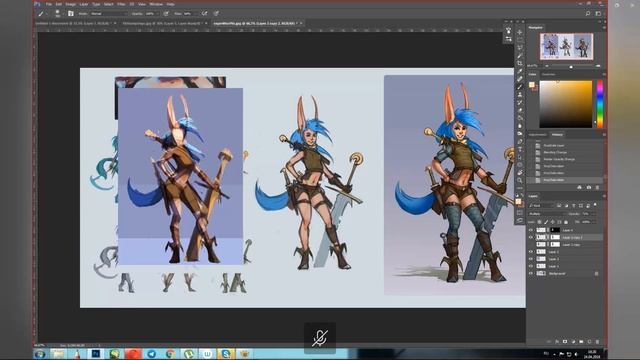Create a new group folder in Layers
Image resolution: width=640 pixels, height=360 pixels.
pos(581,342)
